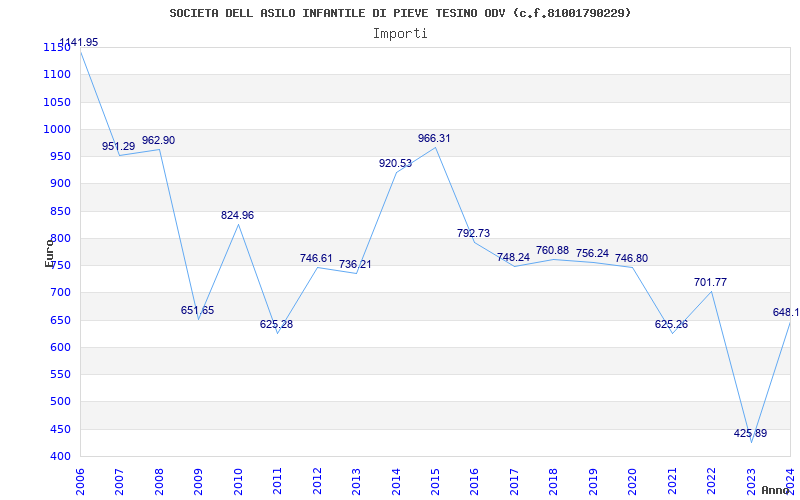This screenshot has width=800, height=500.
Task: Click the 648.1 data label for 2024
Action: click(x=786, y=312)
